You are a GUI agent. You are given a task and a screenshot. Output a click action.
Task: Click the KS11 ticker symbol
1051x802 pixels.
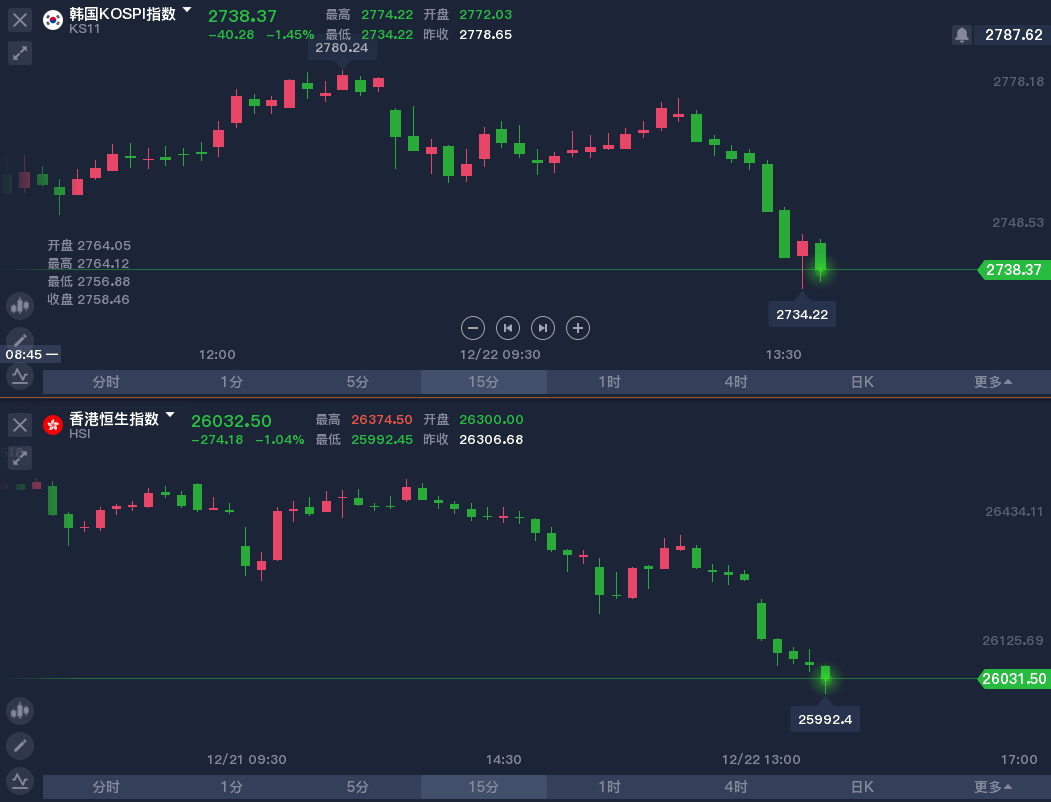tap(84, 29)
